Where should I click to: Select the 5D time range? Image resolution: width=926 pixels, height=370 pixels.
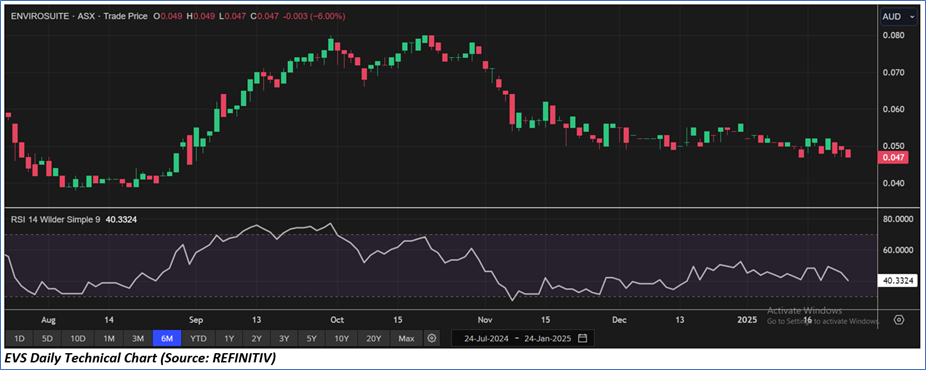tap(47, 339)
